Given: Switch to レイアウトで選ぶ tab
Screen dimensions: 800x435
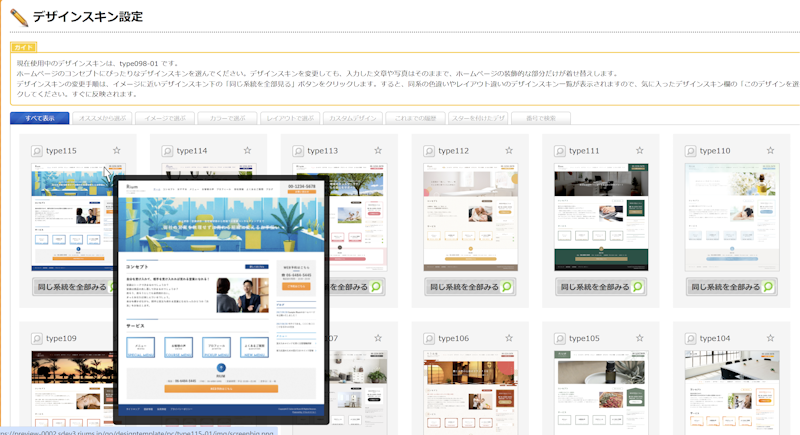Looking at the screenshot, I should pyautogui.click(x=290, y=118).
